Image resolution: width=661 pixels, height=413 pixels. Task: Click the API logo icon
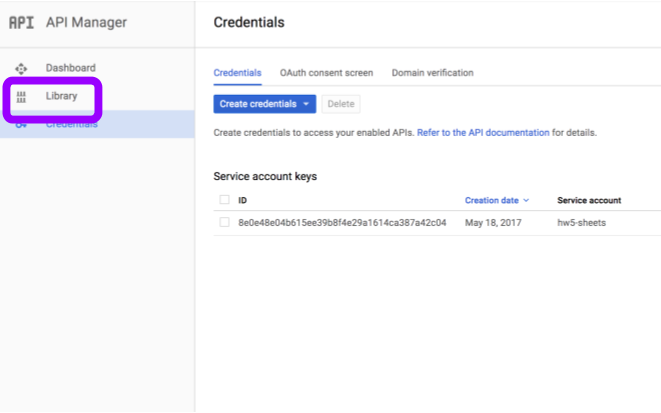pyautogui.click(x=21, y=22)
